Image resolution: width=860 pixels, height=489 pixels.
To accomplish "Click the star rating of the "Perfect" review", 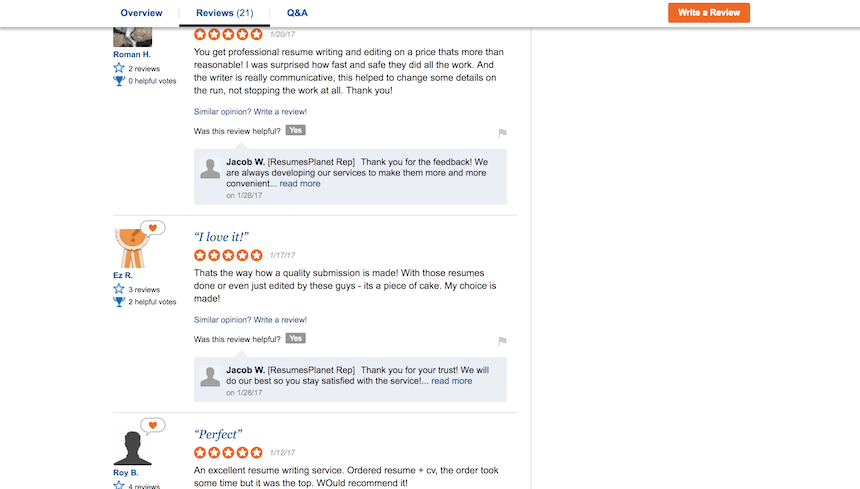I will pos(228,453).
